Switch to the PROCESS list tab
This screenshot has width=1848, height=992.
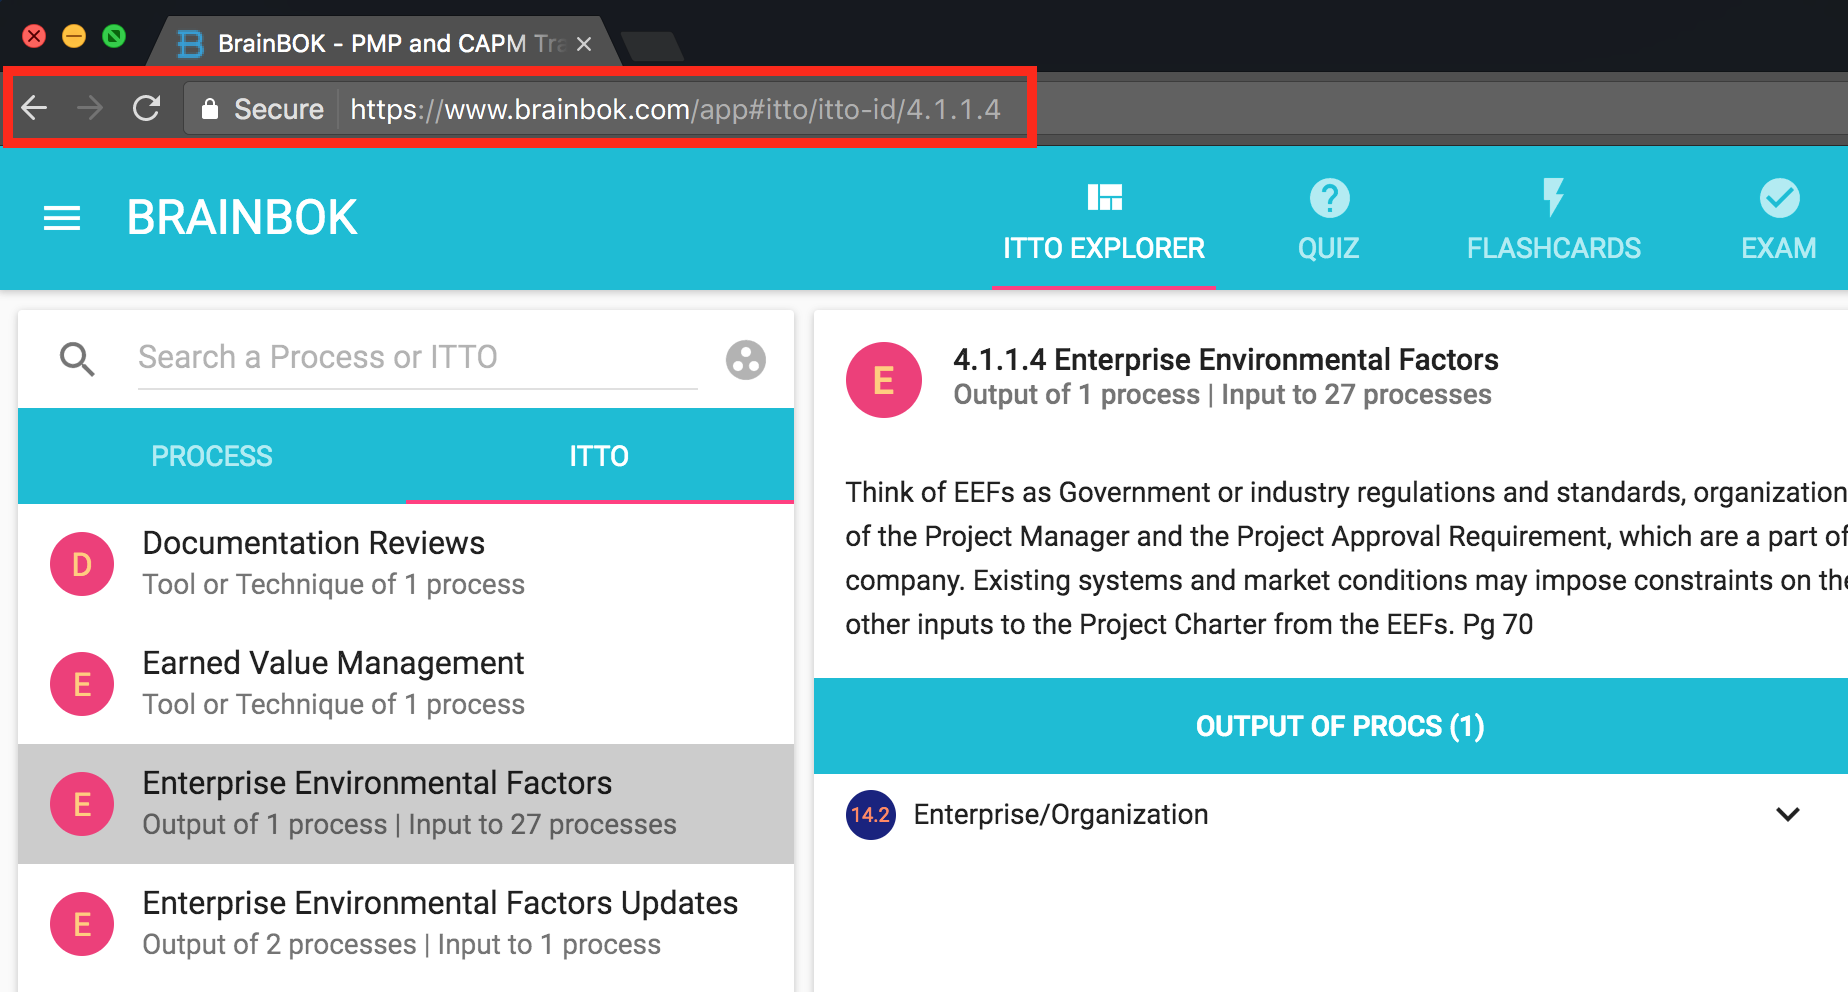(x=212, y=456)
